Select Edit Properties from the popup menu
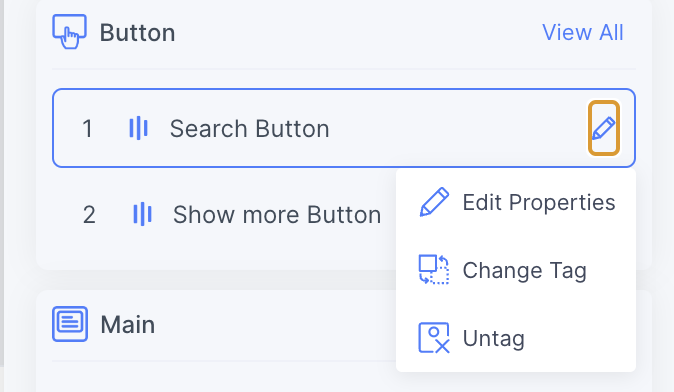The image size is (674, 392). click(x=516, y=202)
